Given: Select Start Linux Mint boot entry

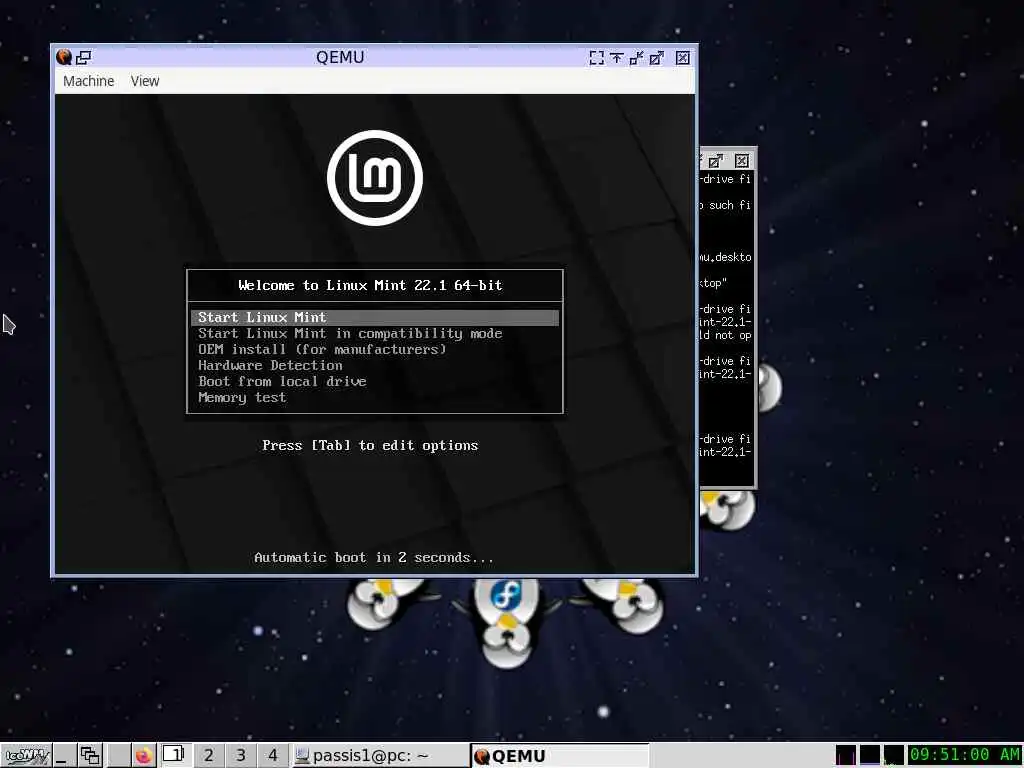Looking at the screenshot, I should (x=375, y=317).
